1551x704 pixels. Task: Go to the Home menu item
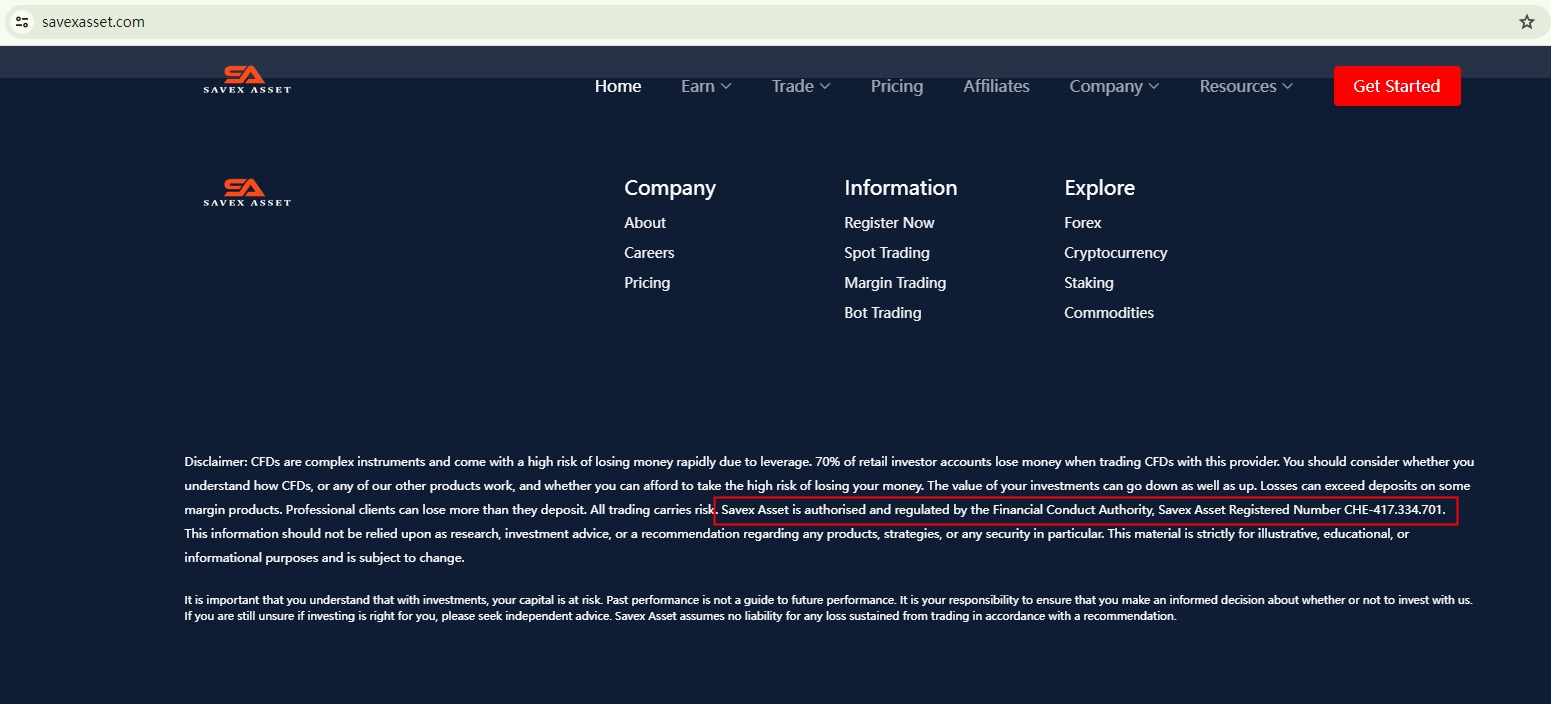point(618,86)
